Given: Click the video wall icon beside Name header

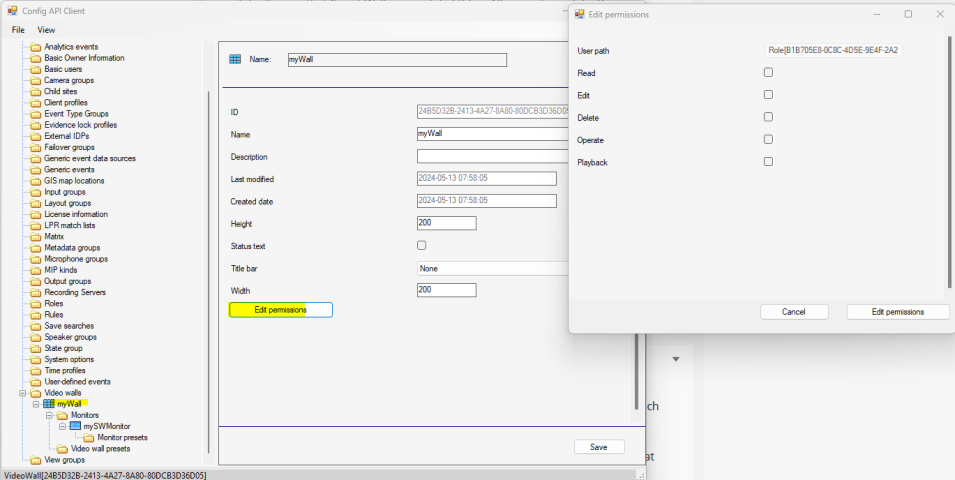Looking at the screenshot, I should pyautogui.click(x=235, y=59).
